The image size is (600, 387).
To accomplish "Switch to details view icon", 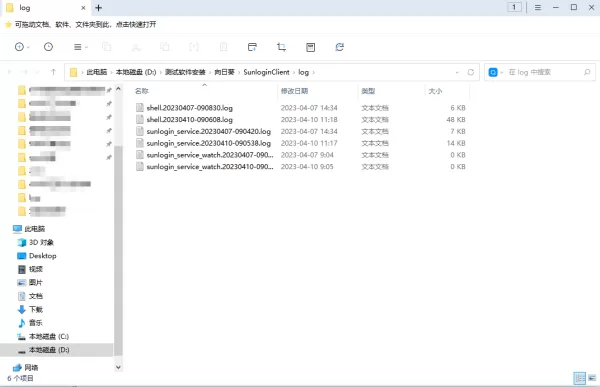I will click(580, 378).
